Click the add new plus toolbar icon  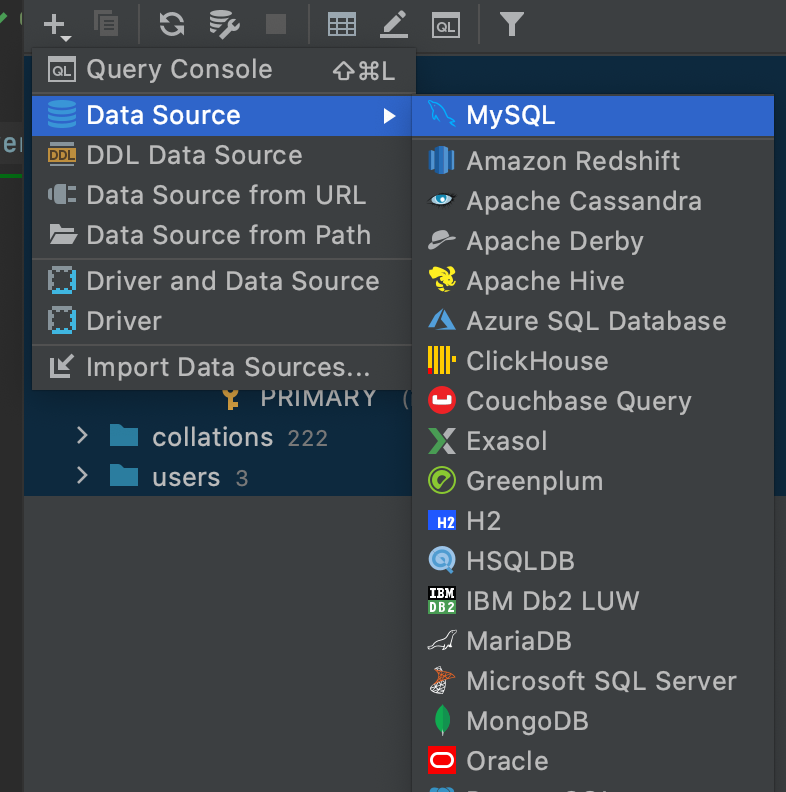click(x=56, y=24)
